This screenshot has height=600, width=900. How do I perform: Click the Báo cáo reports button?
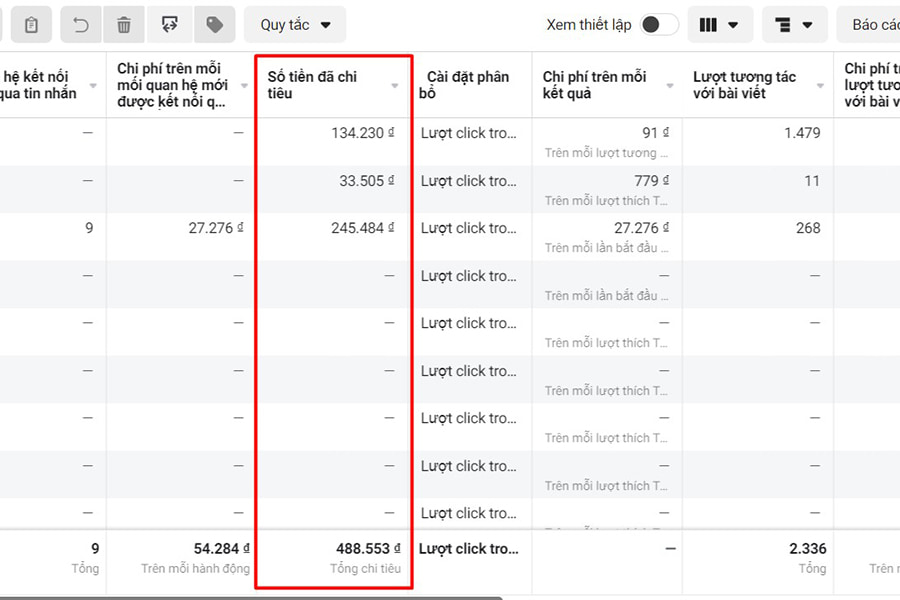tap(874, 25)
